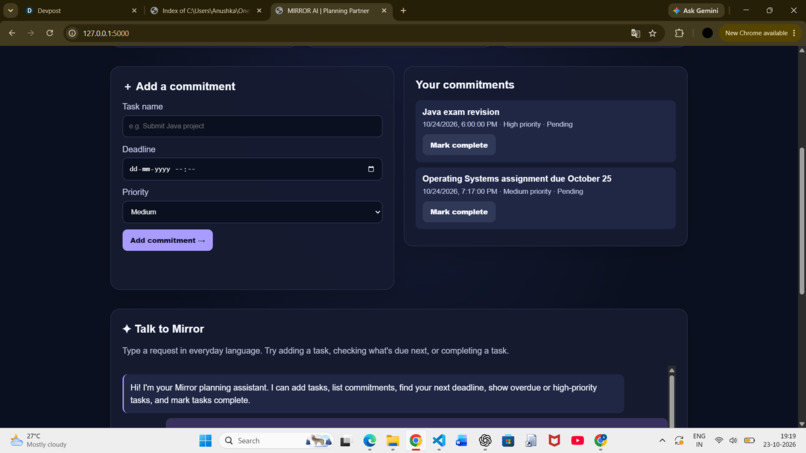Click the Operating Systems assignment due October 25 title
806x453 pixels.
coord(517,178)
